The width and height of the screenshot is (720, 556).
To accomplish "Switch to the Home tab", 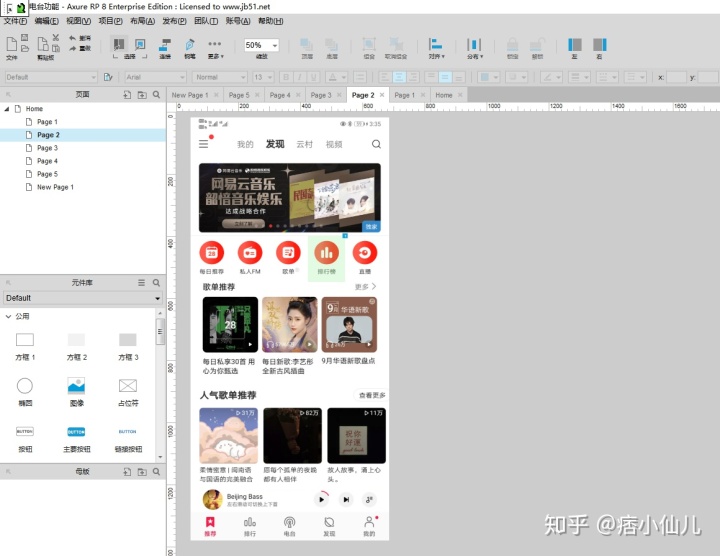I will [x=444, y=95].
